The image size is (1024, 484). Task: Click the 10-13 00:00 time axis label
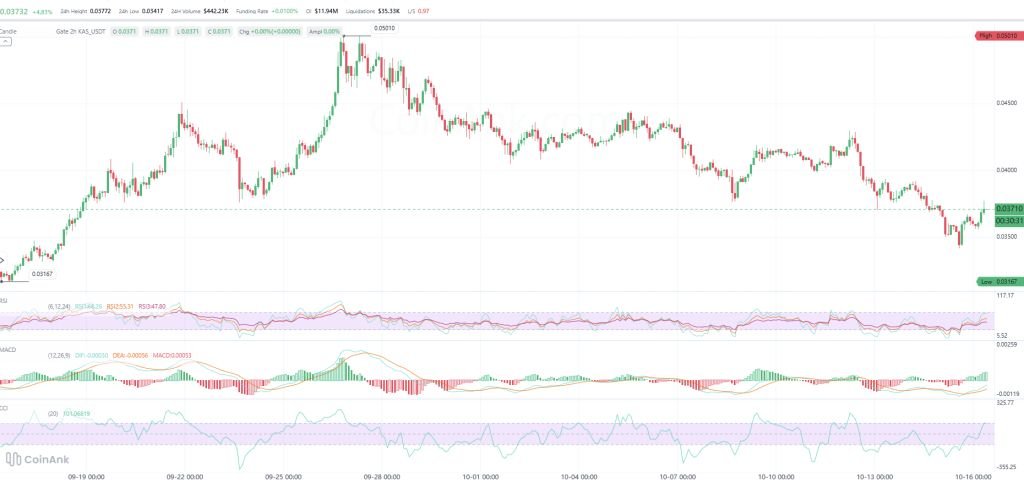click(x=874, y=477)
